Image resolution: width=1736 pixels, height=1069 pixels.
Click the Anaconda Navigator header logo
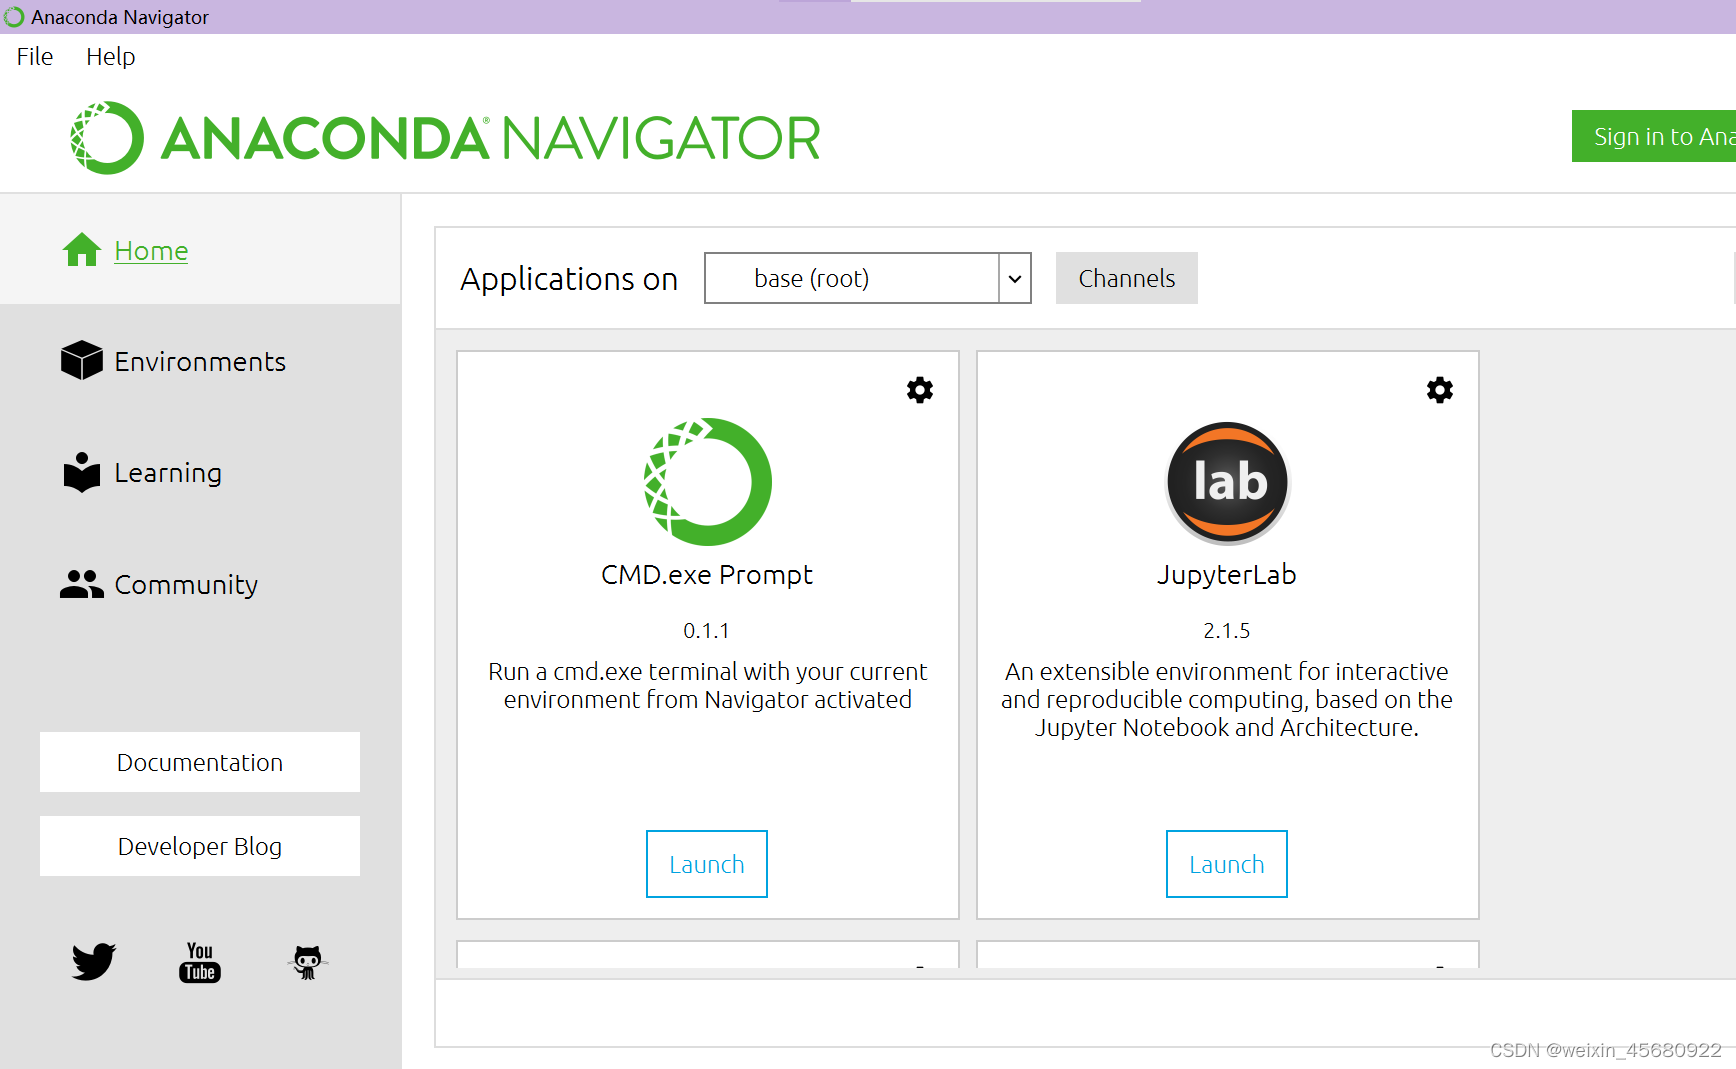pyautogui.click(x=445, y=138)
